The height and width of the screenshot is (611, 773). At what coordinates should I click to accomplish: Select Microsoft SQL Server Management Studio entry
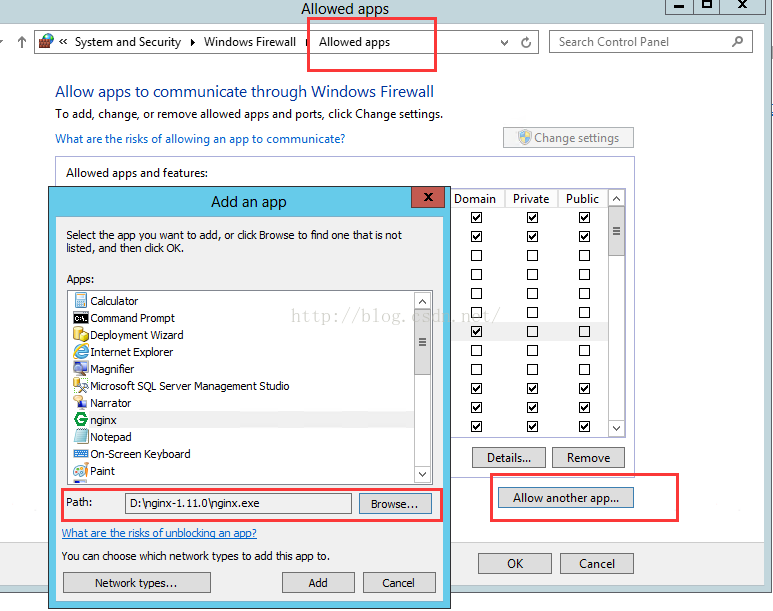243,386
